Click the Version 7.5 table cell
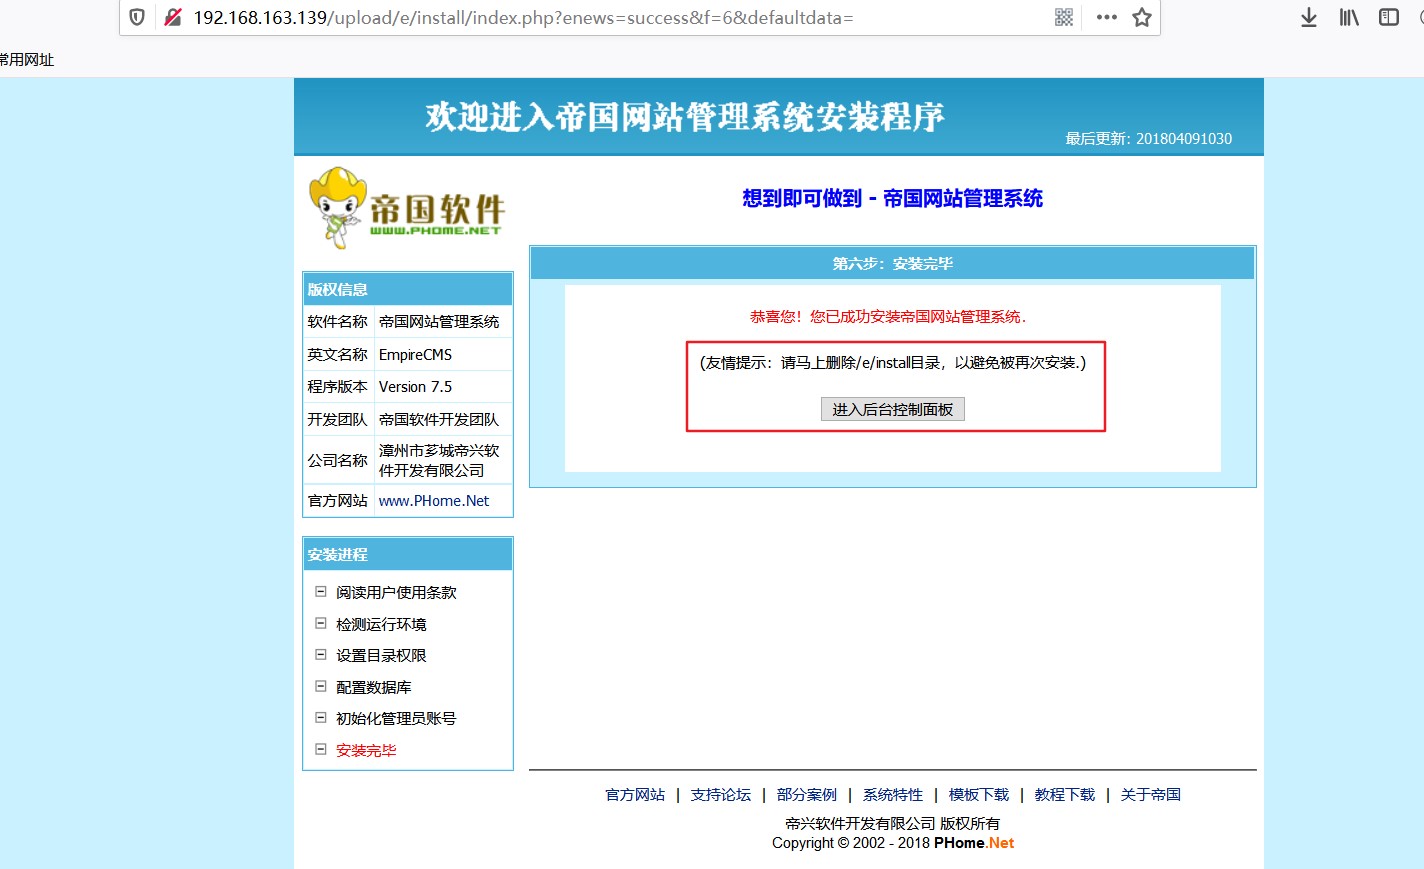Viewport: 1424px width, 869px height. pos(443,387)
